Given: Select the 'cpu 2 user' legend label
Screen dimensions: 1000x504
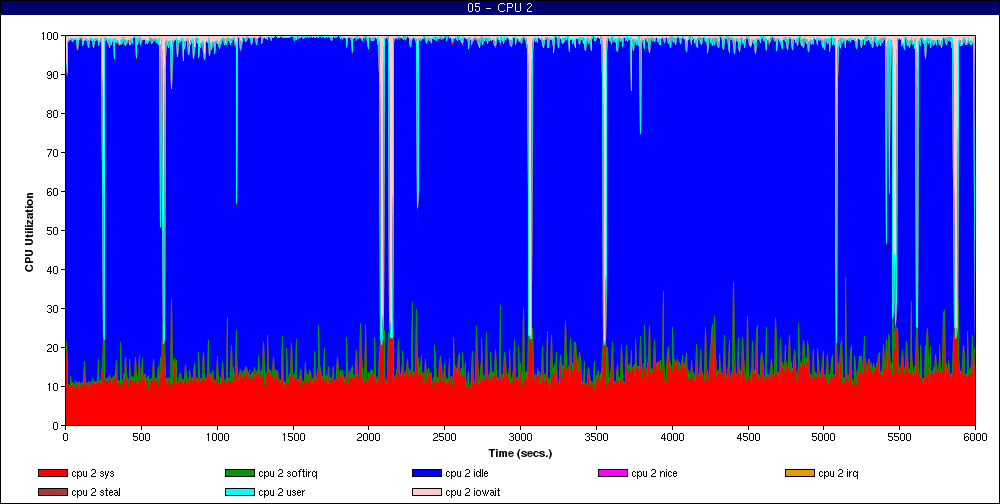Looking at the screenshot, I should pyautogui.click(x=282, y=493).
